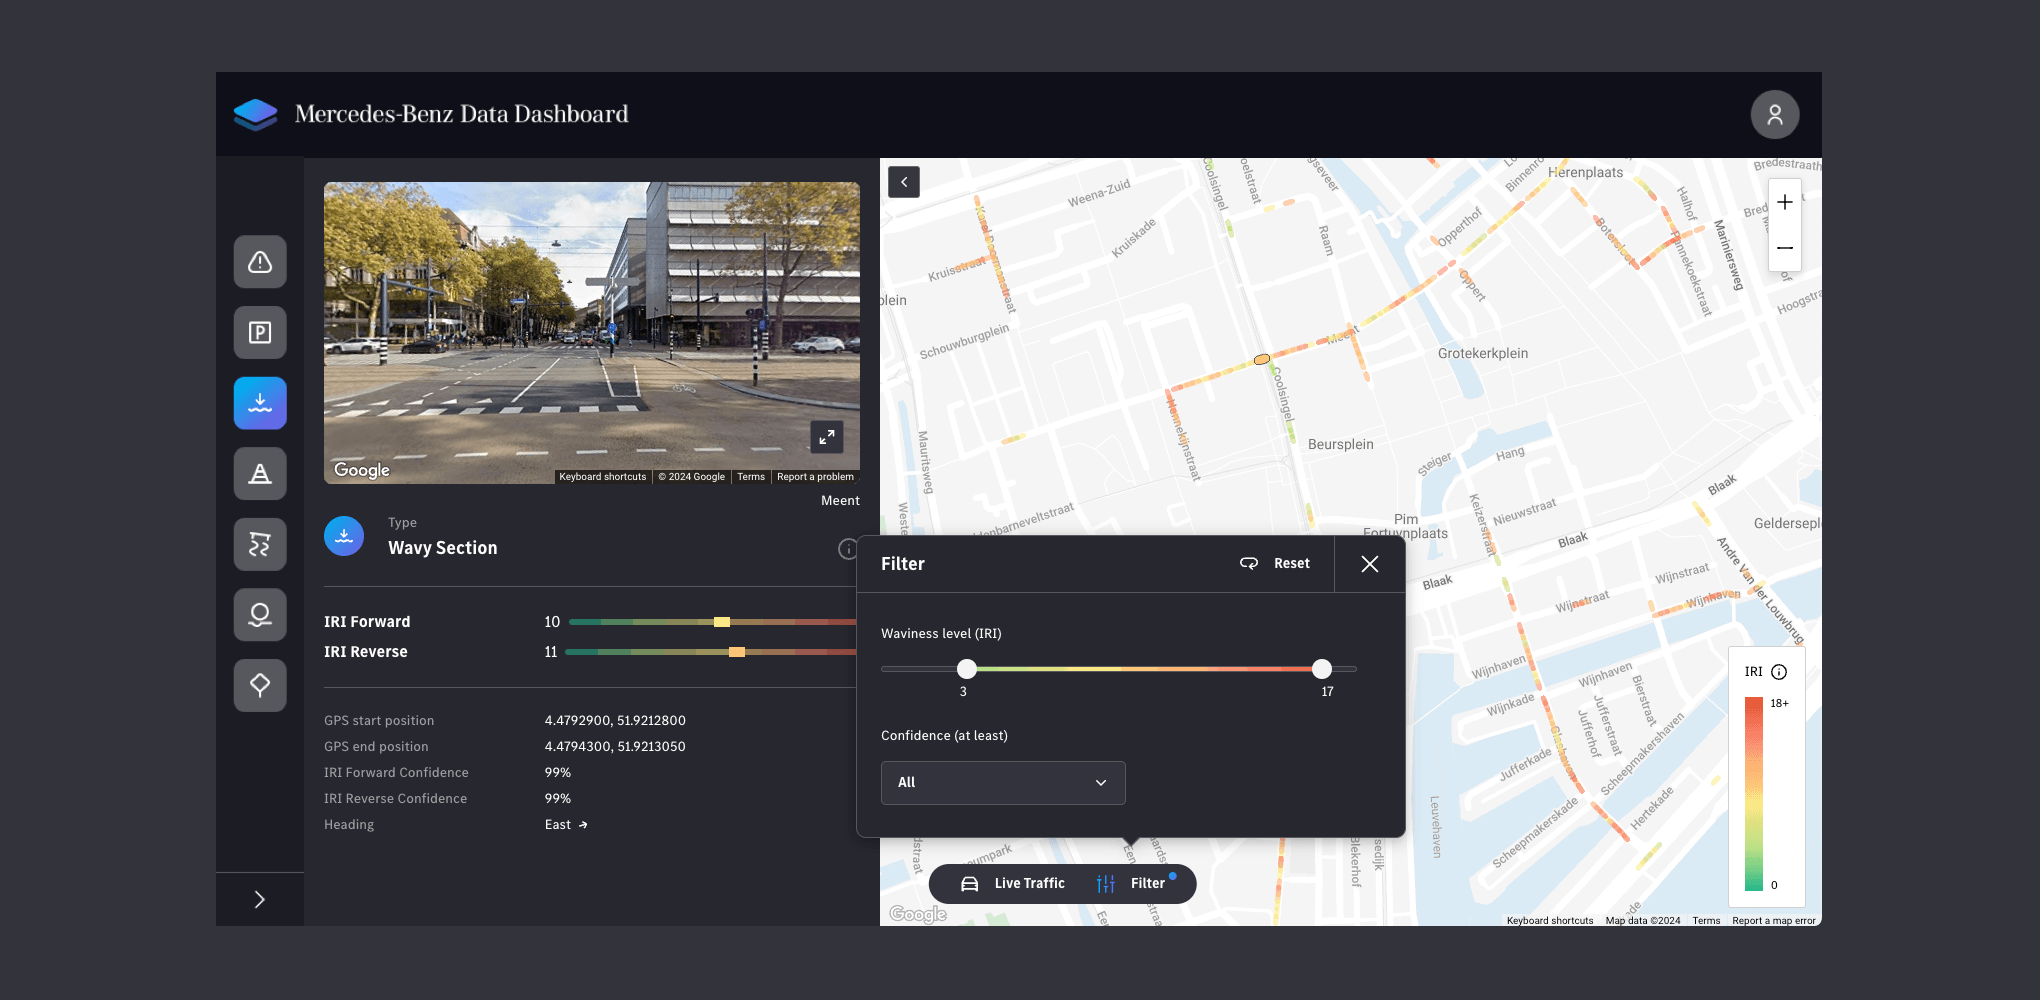This screenshot has width=2040, height=1000.
Task: Close the Filter panel
Action: (x=1370, y=564)
